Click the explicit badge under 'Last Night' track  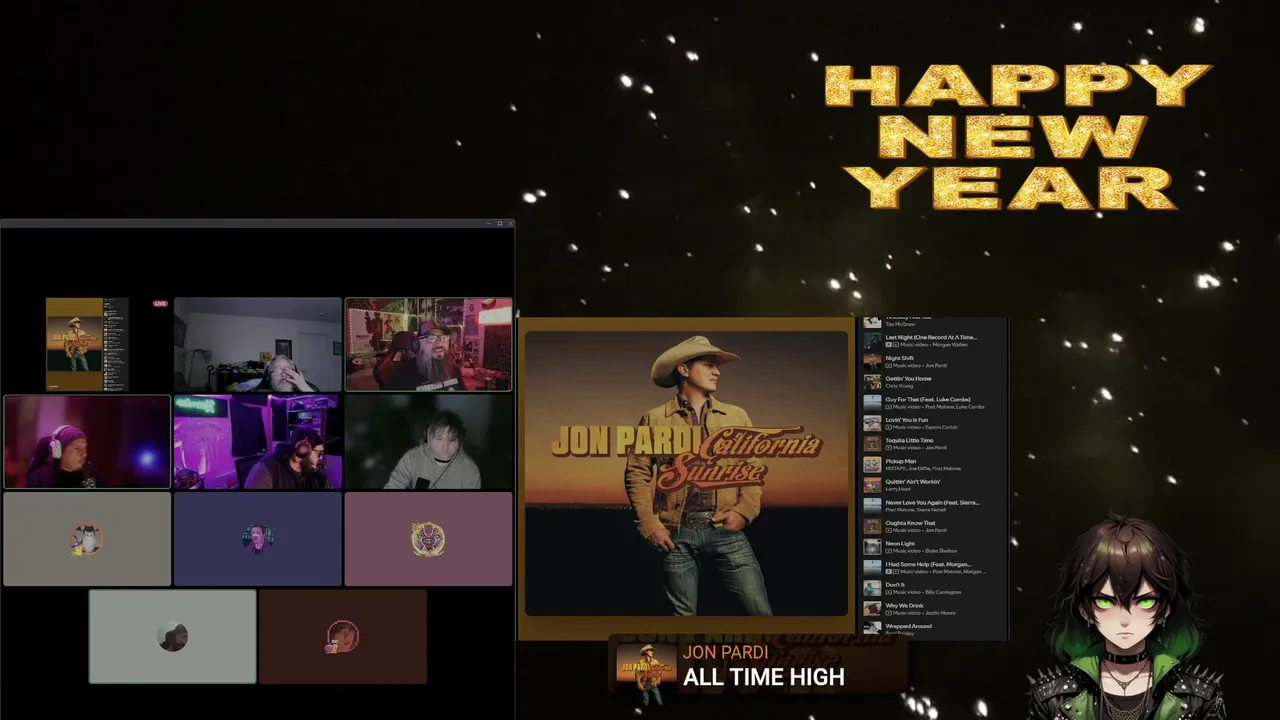click(x=888, y=345)
